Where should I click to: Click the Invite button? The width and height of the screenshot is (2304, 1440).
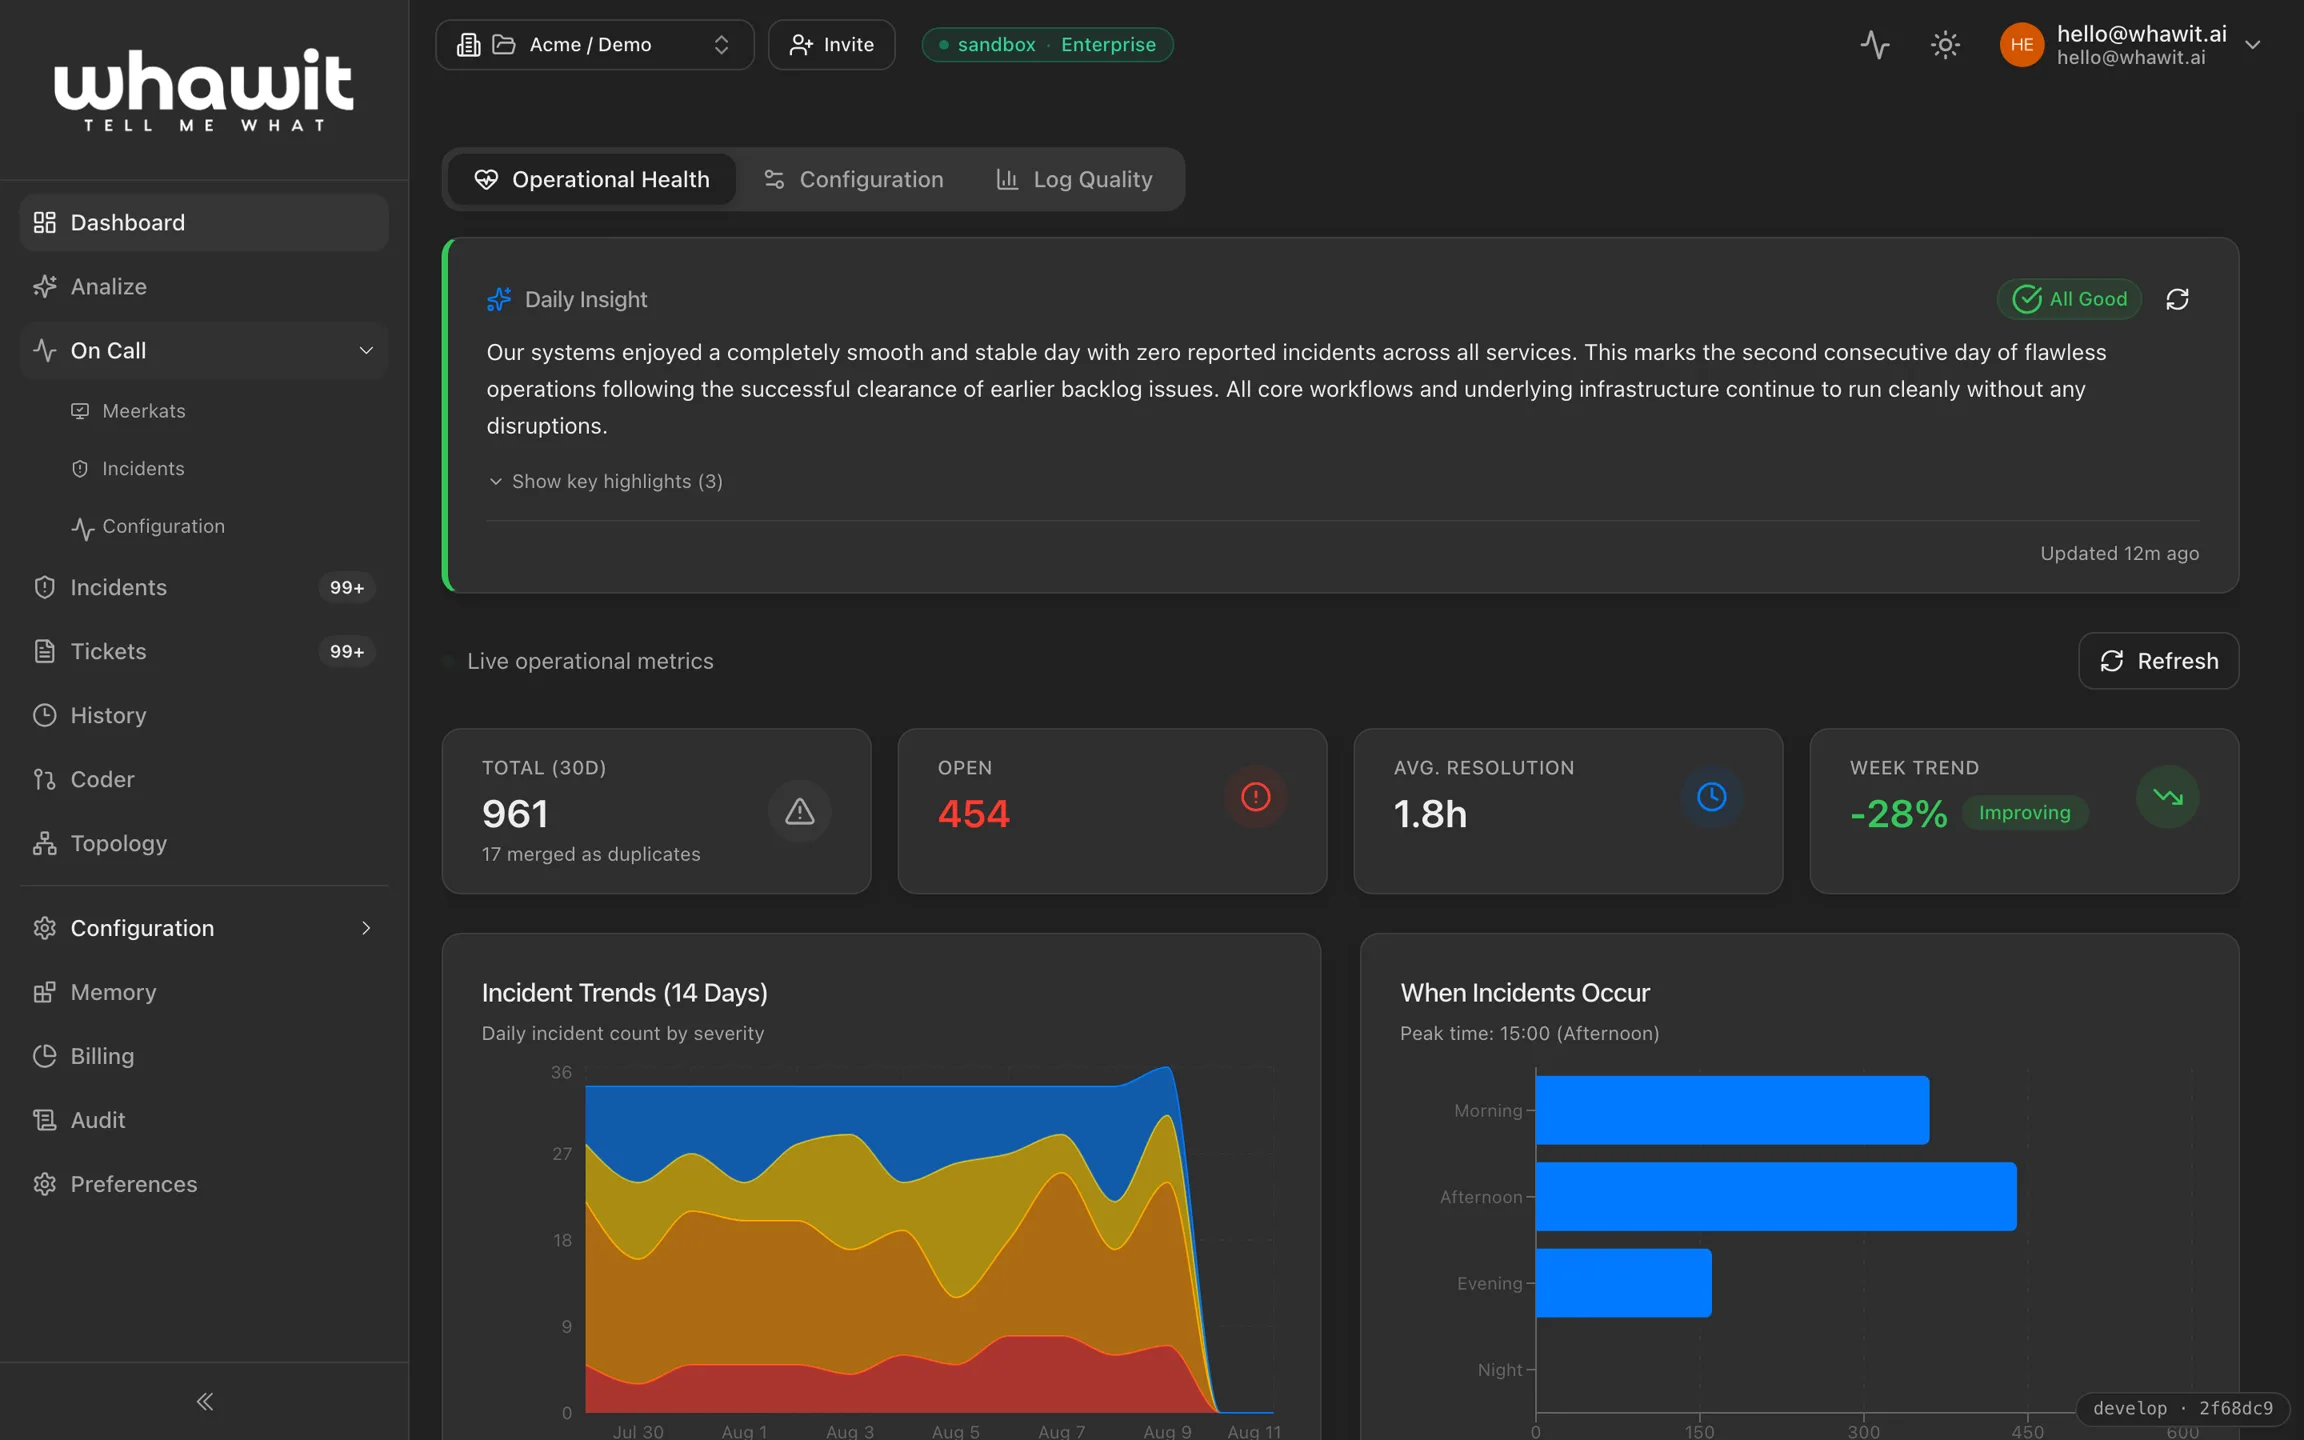tap(832, 45)
